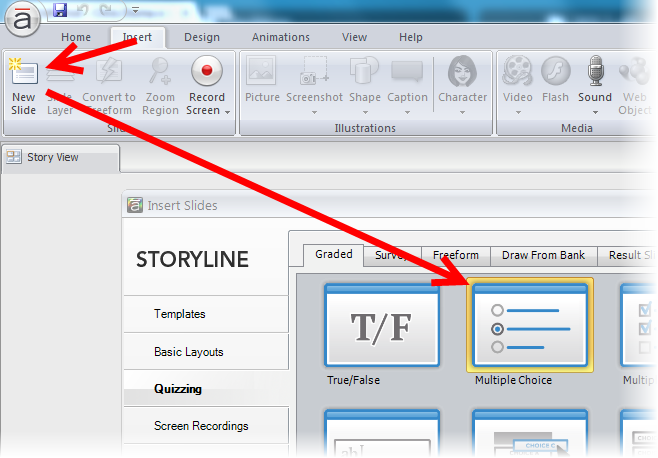
Task: Select Templates in Insert Slides sidebar
Action: 206,314
